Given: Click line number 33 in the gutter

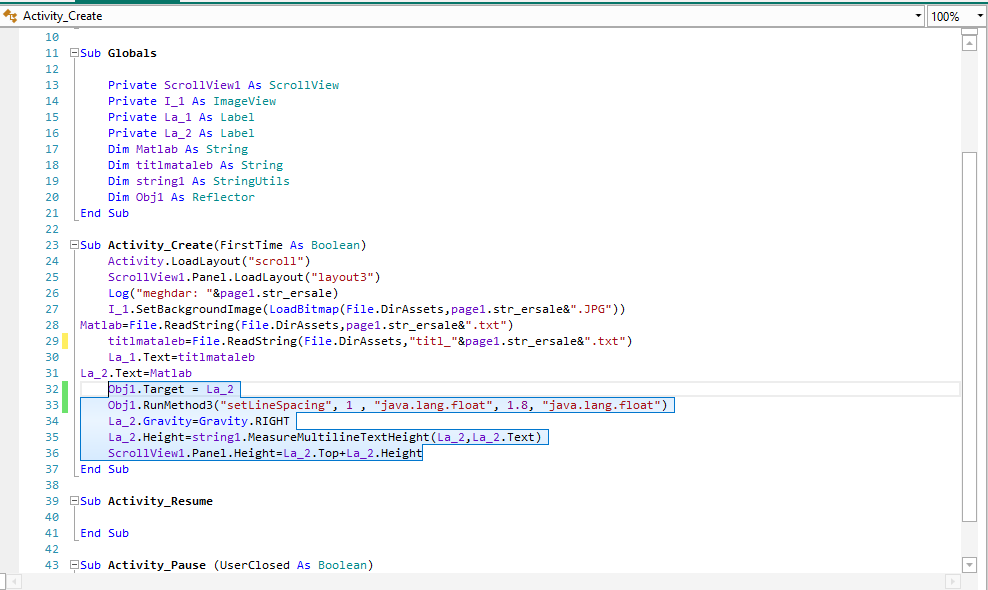Looking at the screenshot, I should [52, 405].
